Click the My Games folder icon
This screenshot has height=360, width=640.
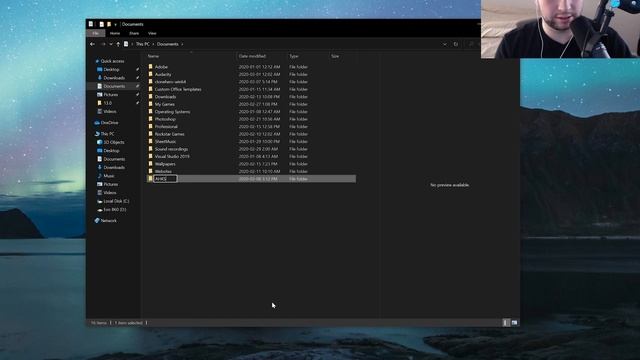(x=150, y=104)
